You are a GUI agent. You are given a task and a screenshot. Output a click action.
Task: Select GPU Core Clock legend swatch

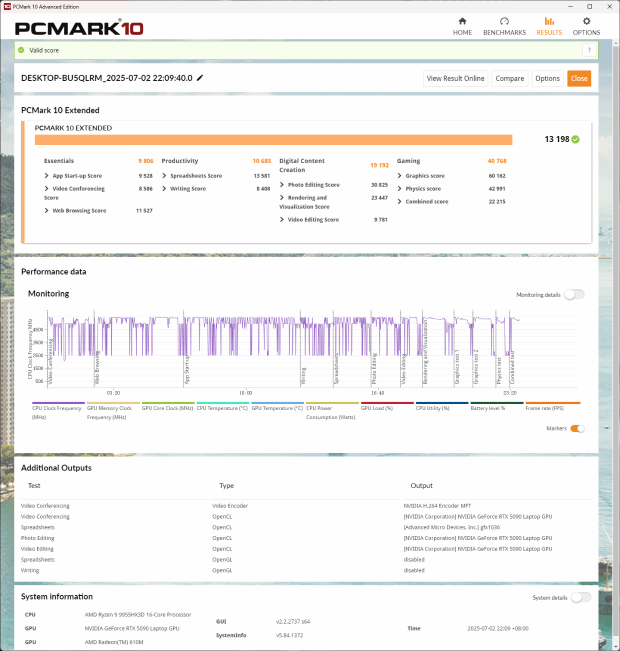coord(168,403)
